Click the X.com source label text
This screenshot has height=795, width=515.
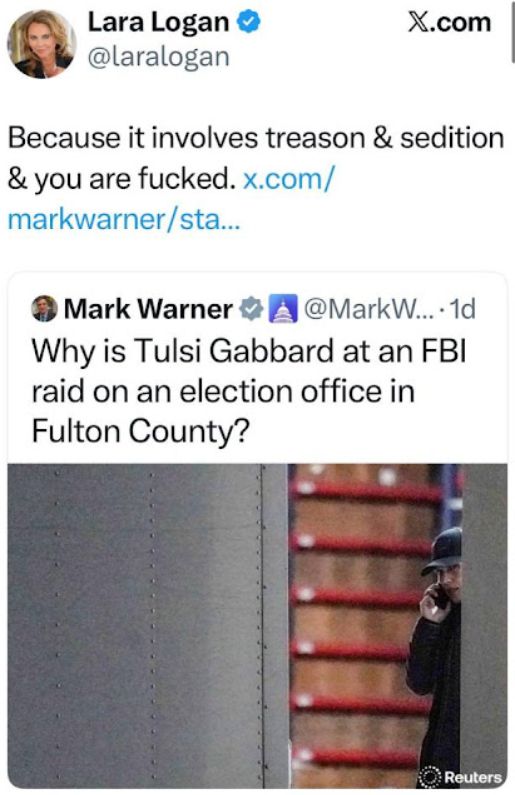coord(450,23)
